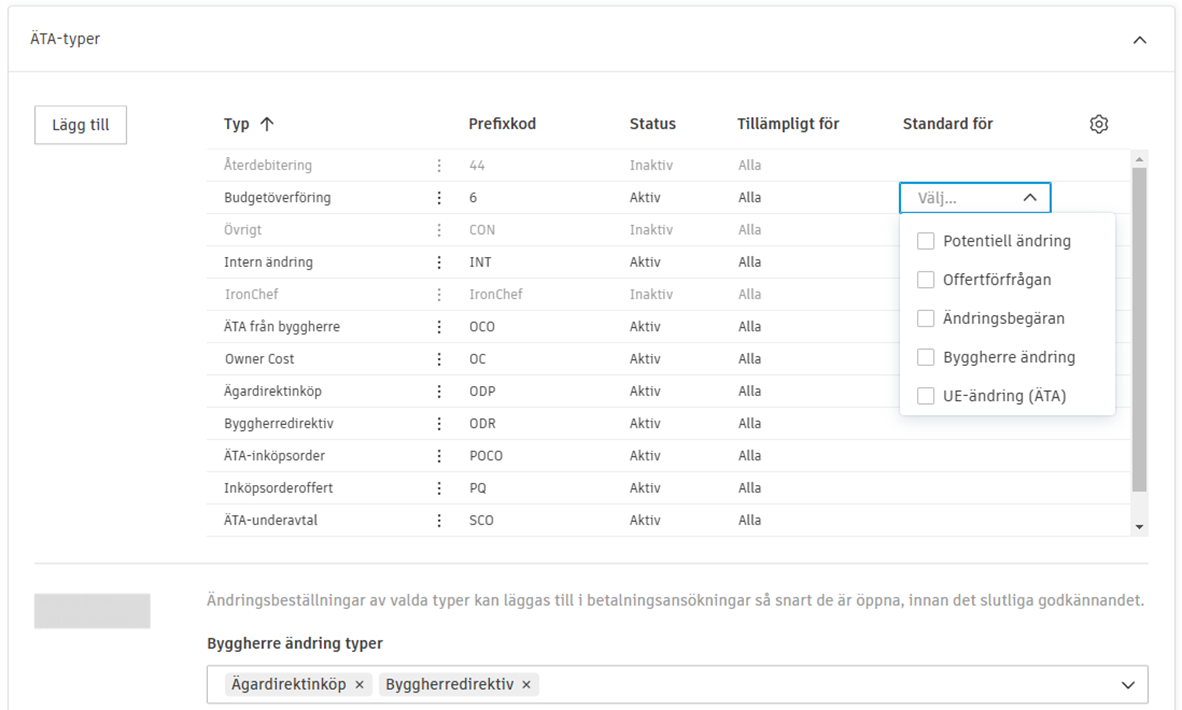Sort table by the Typ column arrow
Viewport: 1182px width, 710px height.
pos(266,124)
